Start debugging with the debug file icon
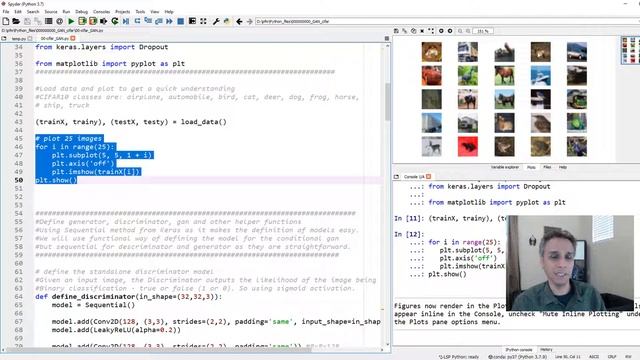Viewport: 640px width, 360px height. click(x=126, y=21)
